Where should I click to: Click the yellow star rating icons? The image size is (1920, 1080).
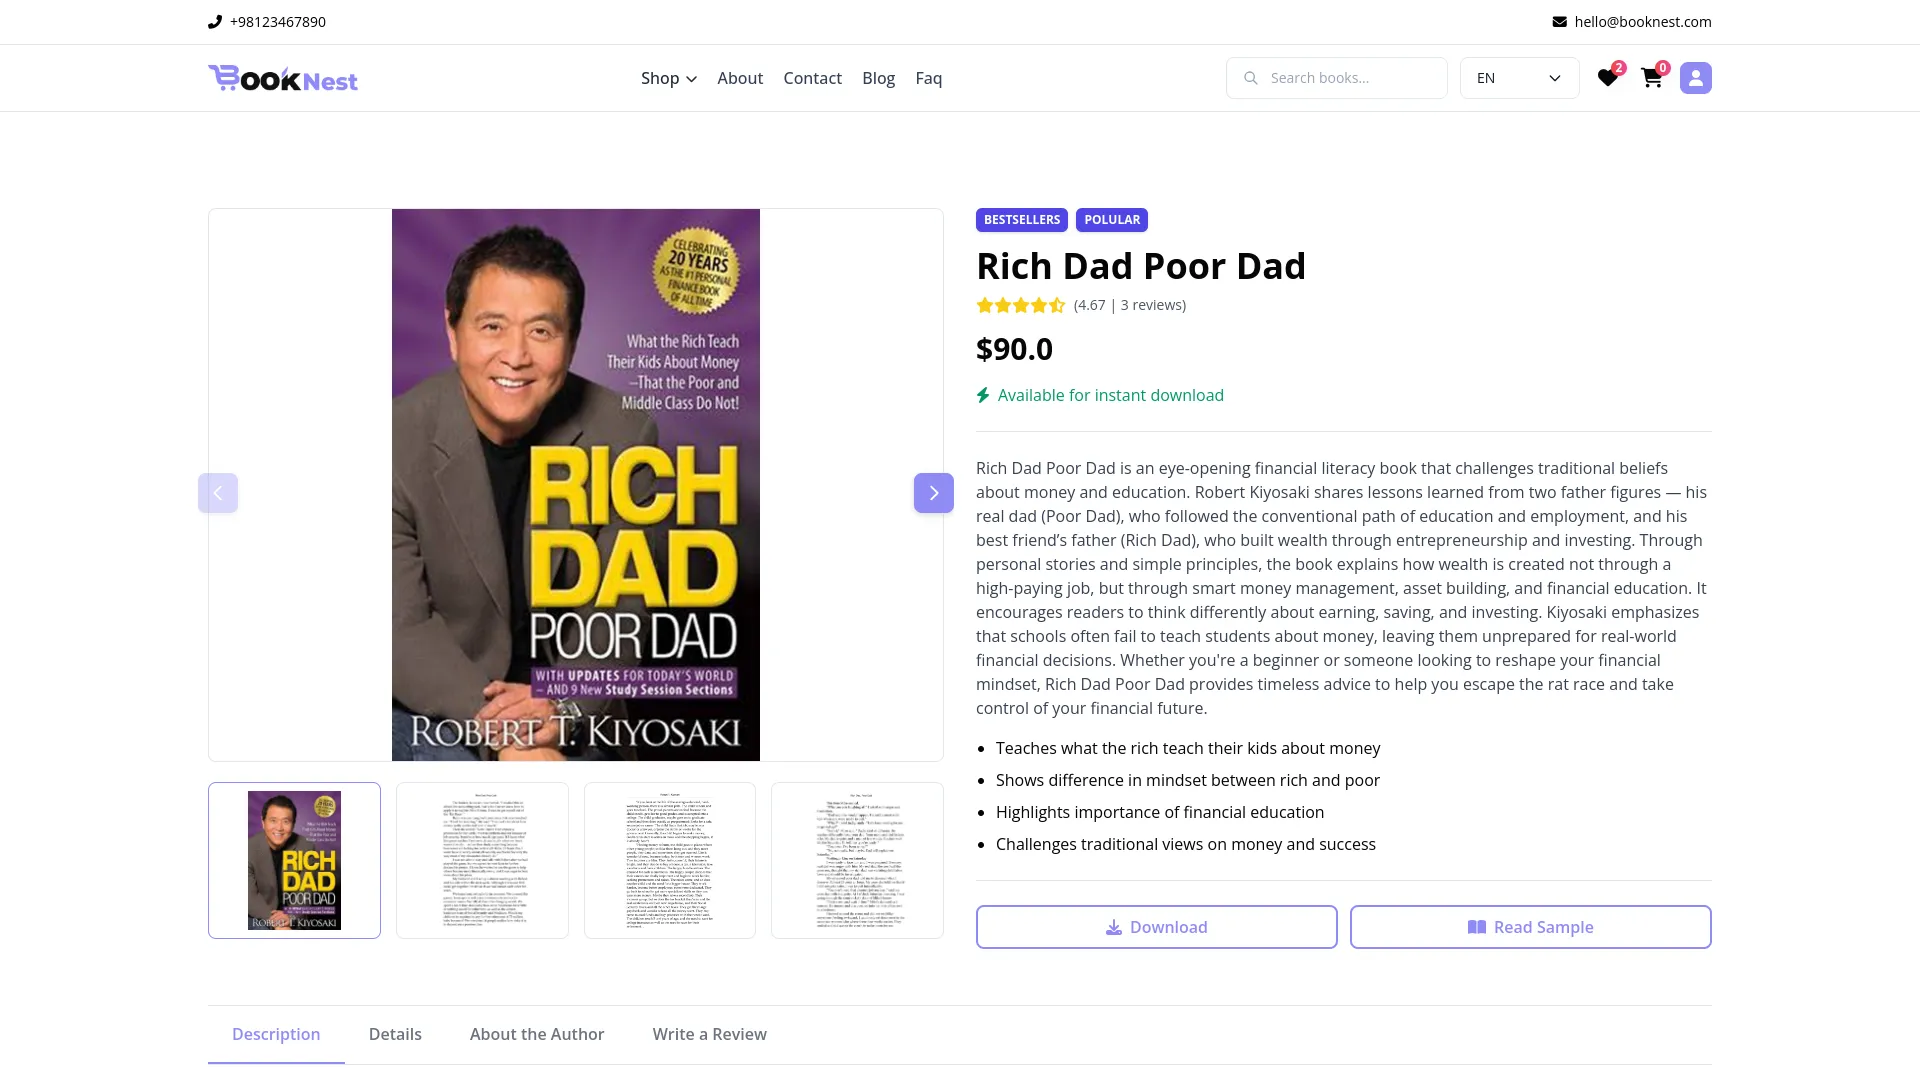tap(1021, 305)
